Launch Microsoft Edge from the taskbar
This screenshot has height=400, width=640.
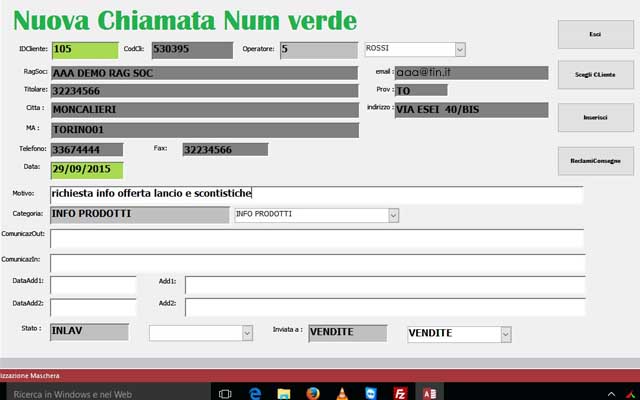tap(254, 393)
